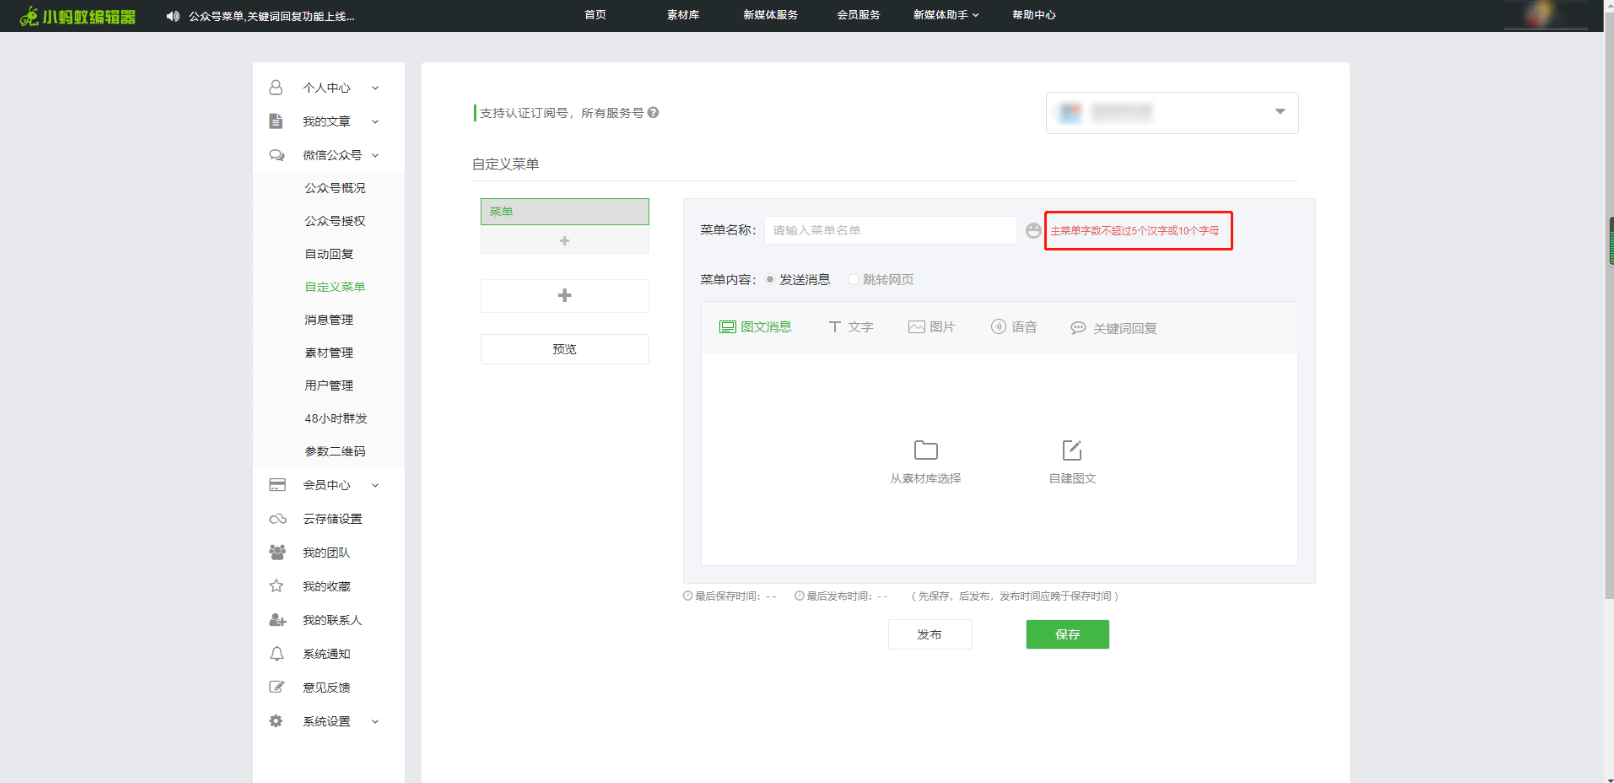
Task: Click the speaker announcement icon in header
Action: pyautogui.click(x=173, y=16)
